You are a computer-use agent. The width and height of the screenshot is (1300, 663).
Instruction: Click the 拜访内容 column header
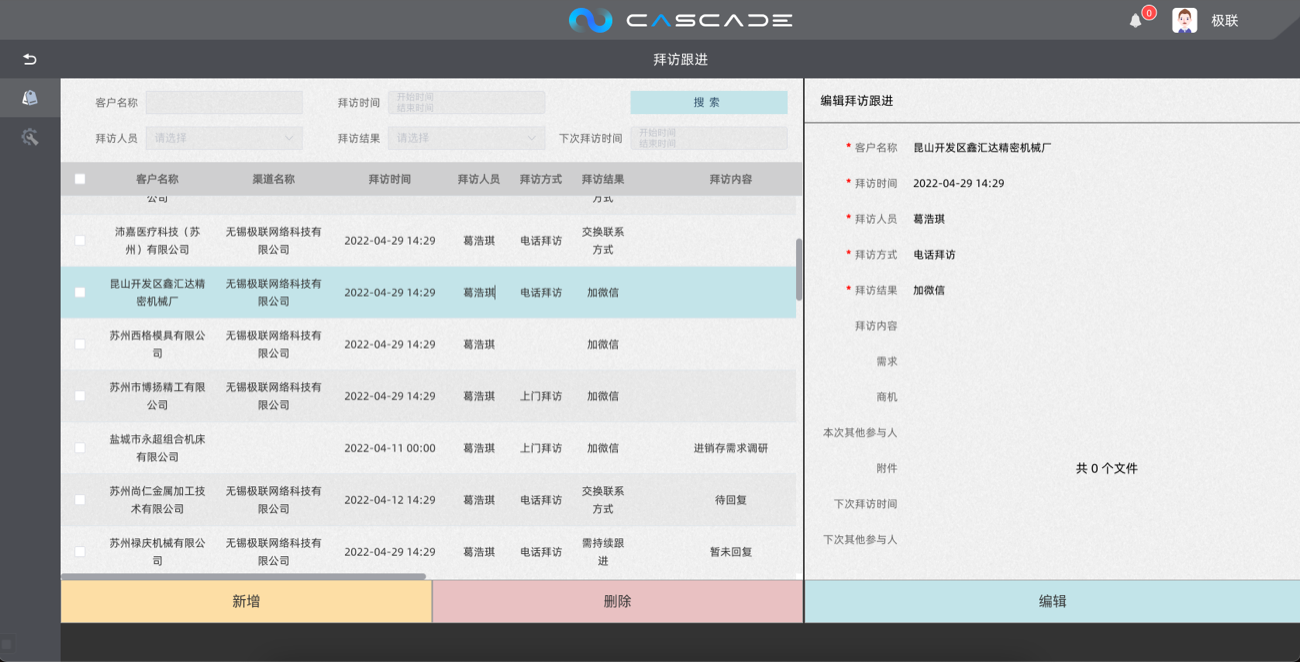730,179
